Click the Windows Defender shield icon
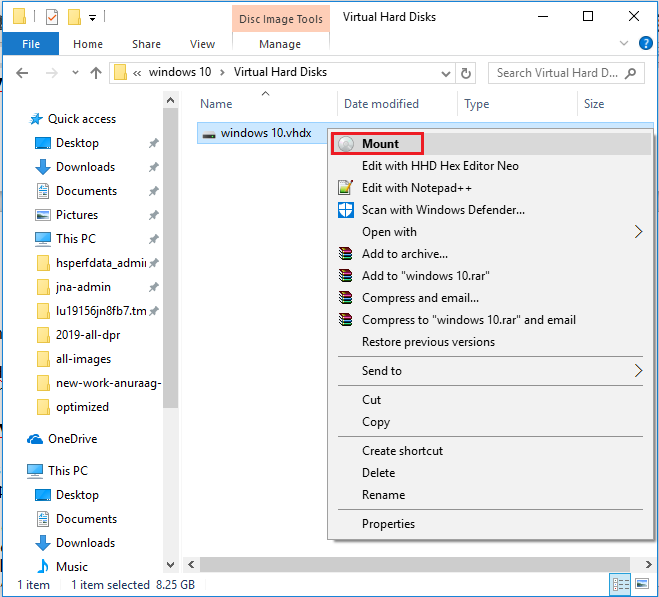Viewport: 659px width, 597px height. click(345, 210)
